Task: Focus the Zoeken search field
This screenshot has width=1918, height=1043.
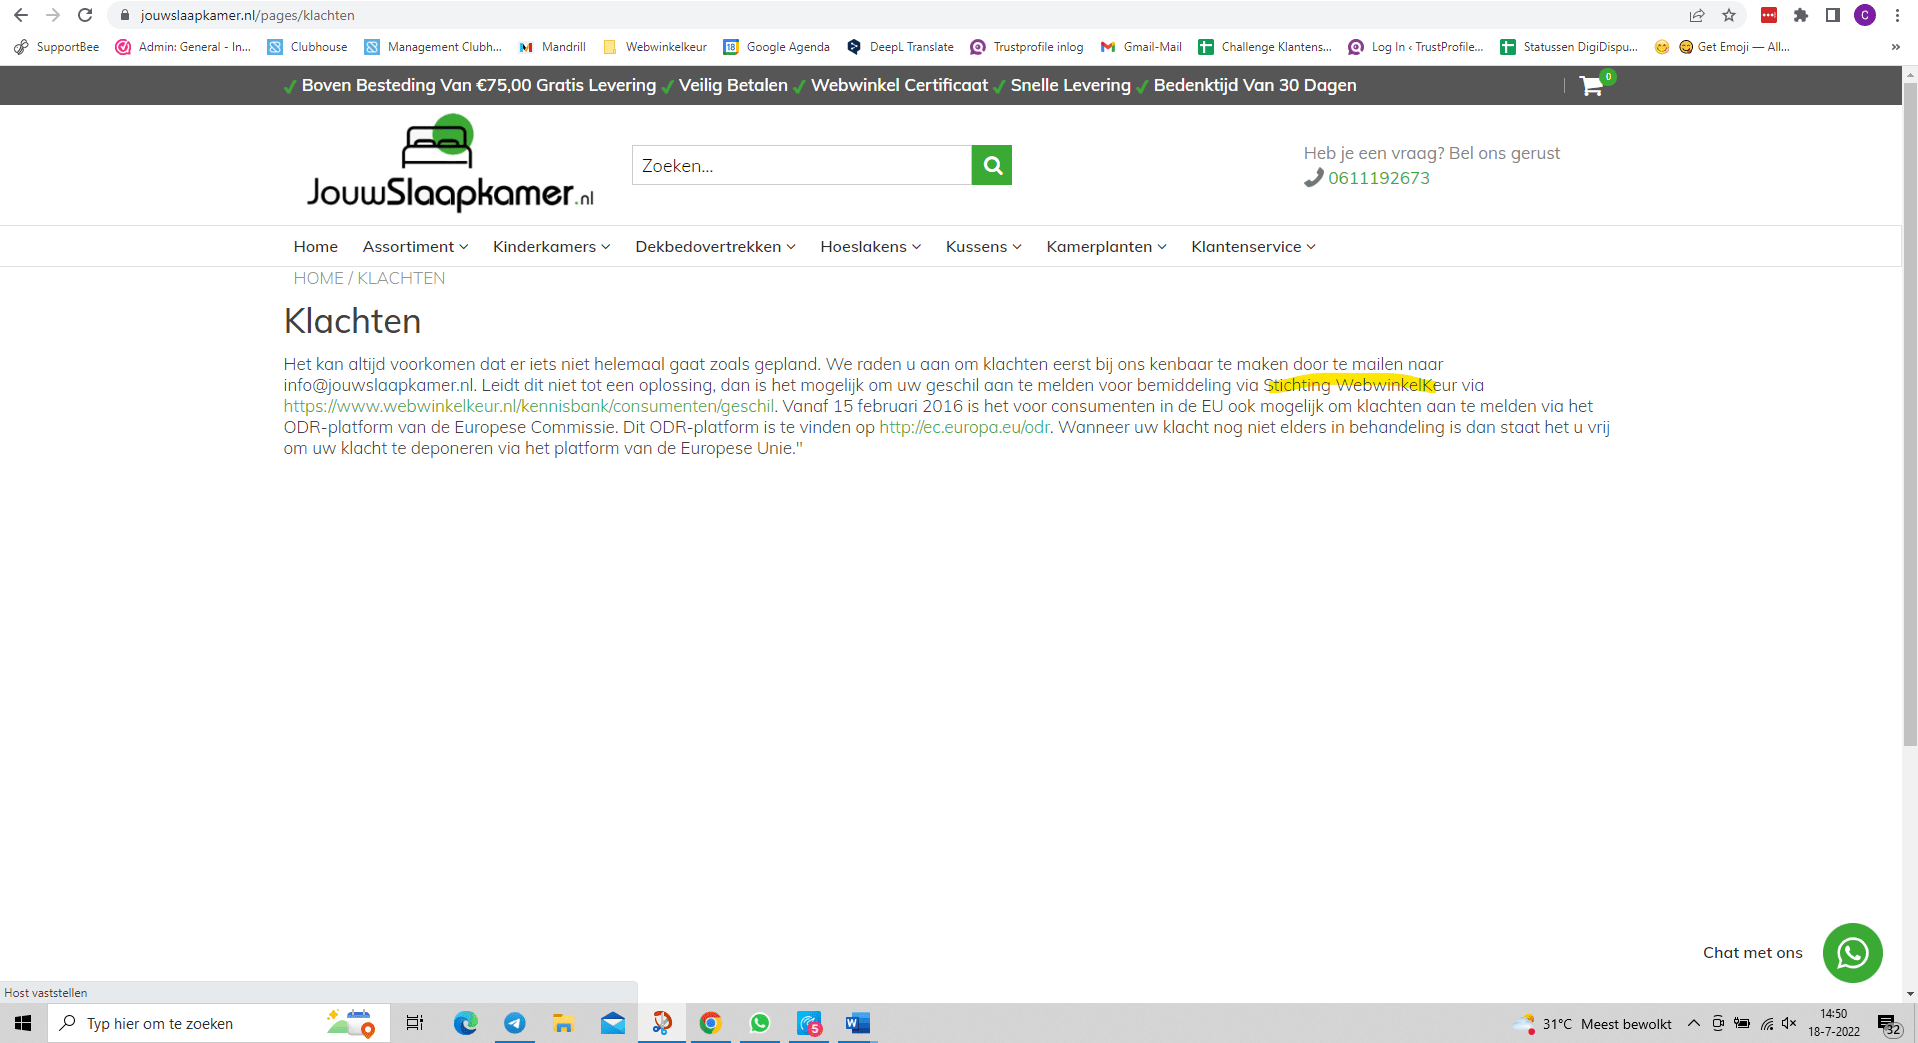Action: pos(801,165)
